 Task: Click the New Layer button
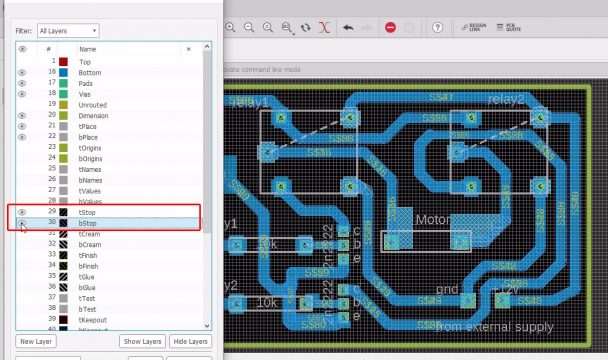pos(36,341)
